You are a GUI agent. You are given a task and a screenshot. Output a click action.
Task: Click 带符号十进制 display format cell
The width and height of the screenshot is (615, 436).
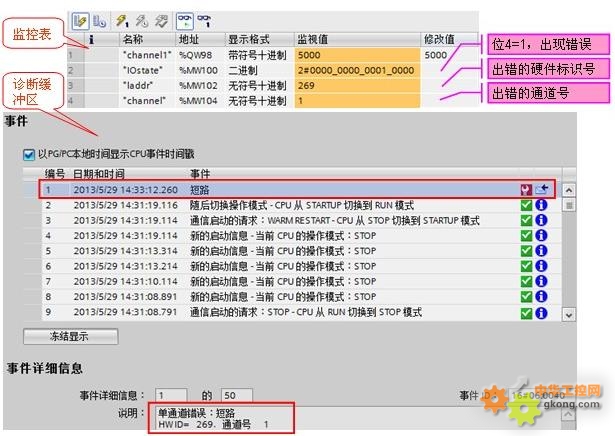(260, 55)
